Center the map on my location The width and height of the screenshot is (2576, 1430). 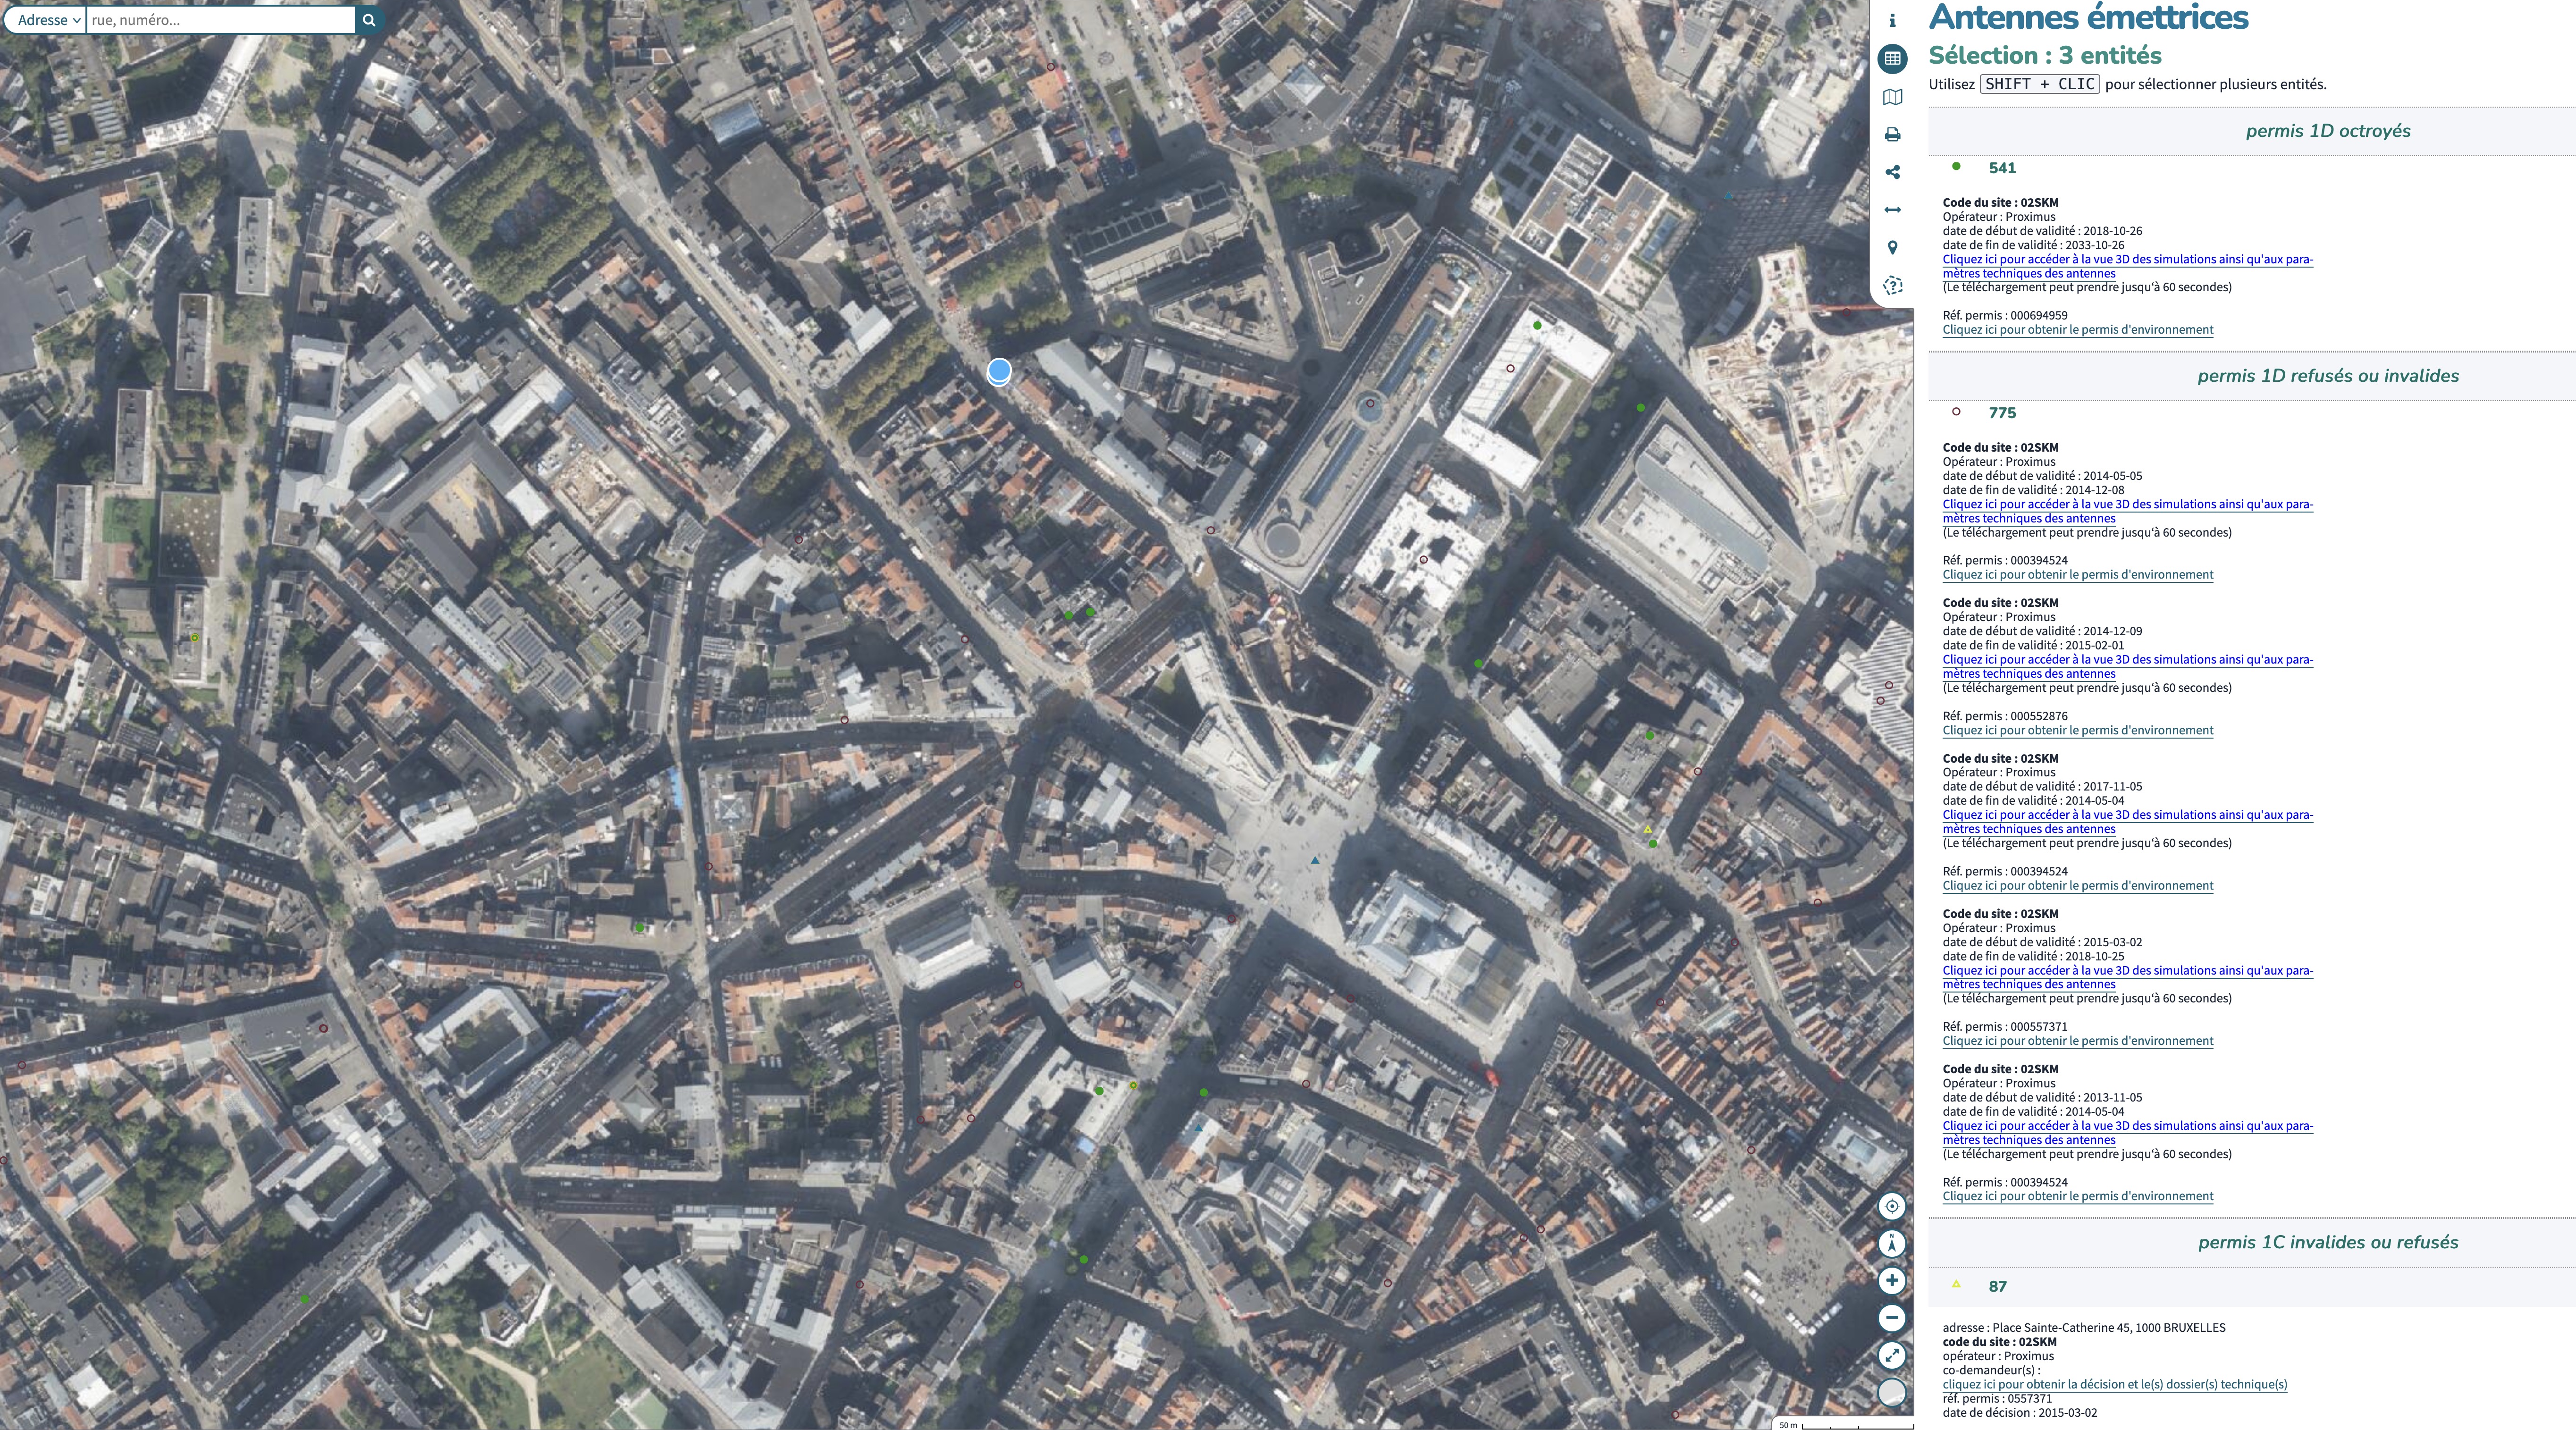point(1891,1206)
